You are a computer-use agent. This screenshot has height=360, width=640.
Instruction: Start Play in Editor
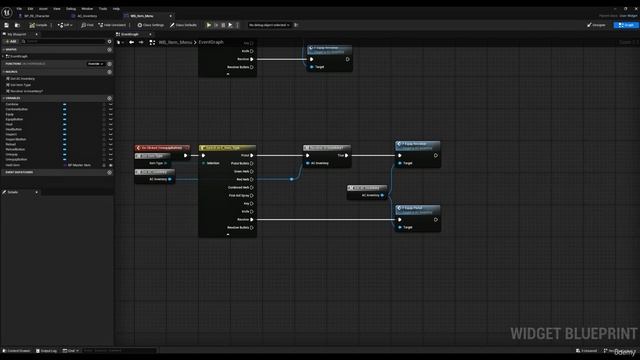click(x=209, y=25)
